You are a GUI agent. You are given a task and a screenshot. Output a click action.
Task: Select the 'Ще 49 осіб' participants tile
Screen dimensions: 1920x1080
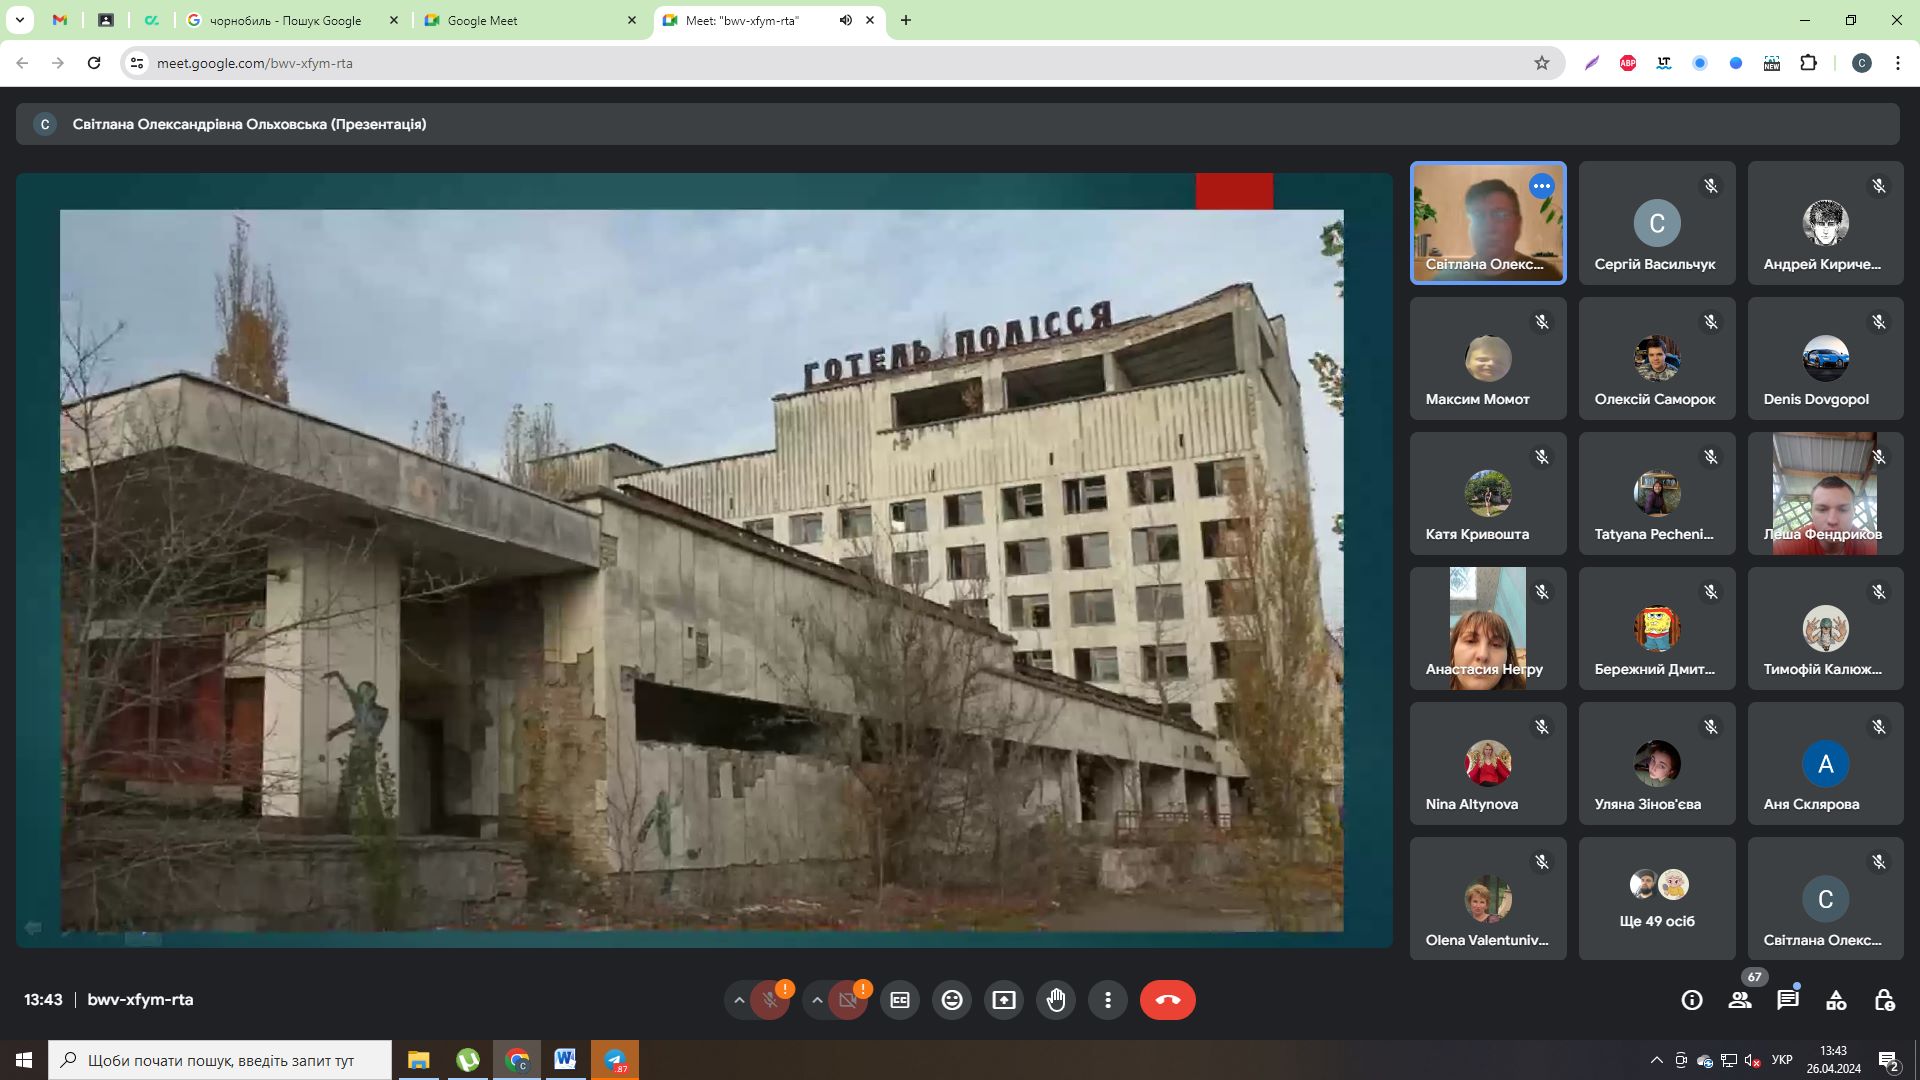point(1657,899)
